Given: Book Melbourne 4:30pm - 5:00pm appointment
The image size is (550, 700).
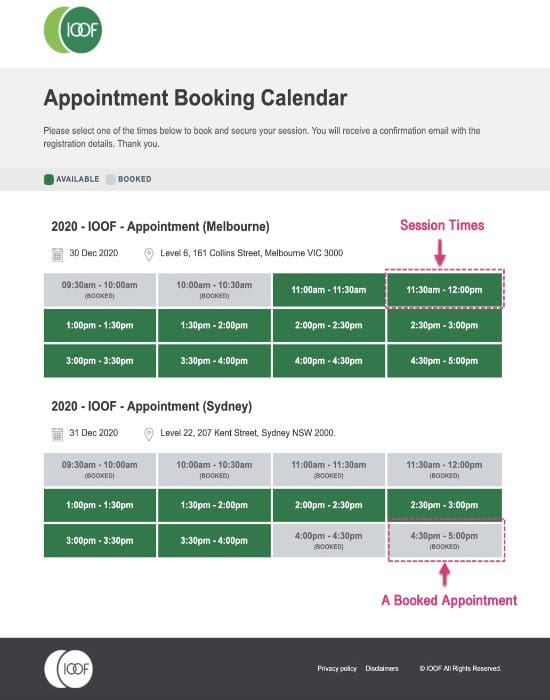Looking at the screenshot, I should [x=444, y=361].
